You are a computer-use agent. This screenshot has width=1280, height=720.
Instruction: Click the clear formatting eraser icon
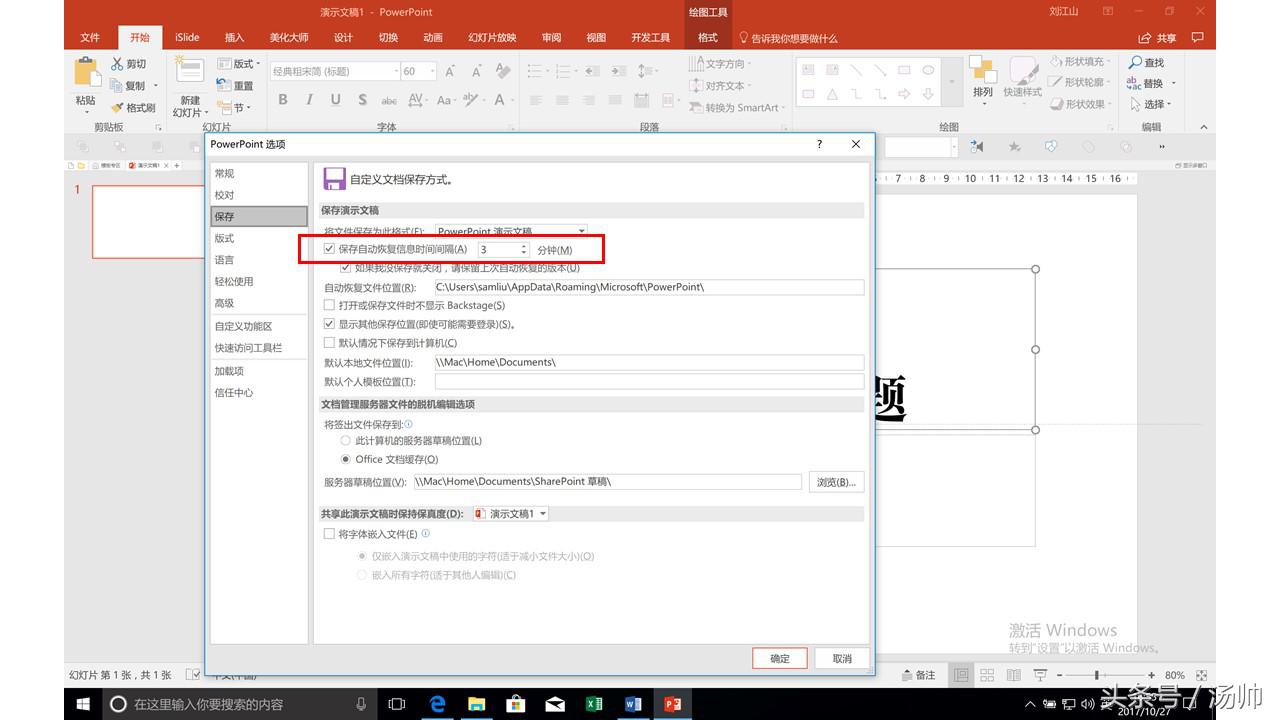click(503, 71)
